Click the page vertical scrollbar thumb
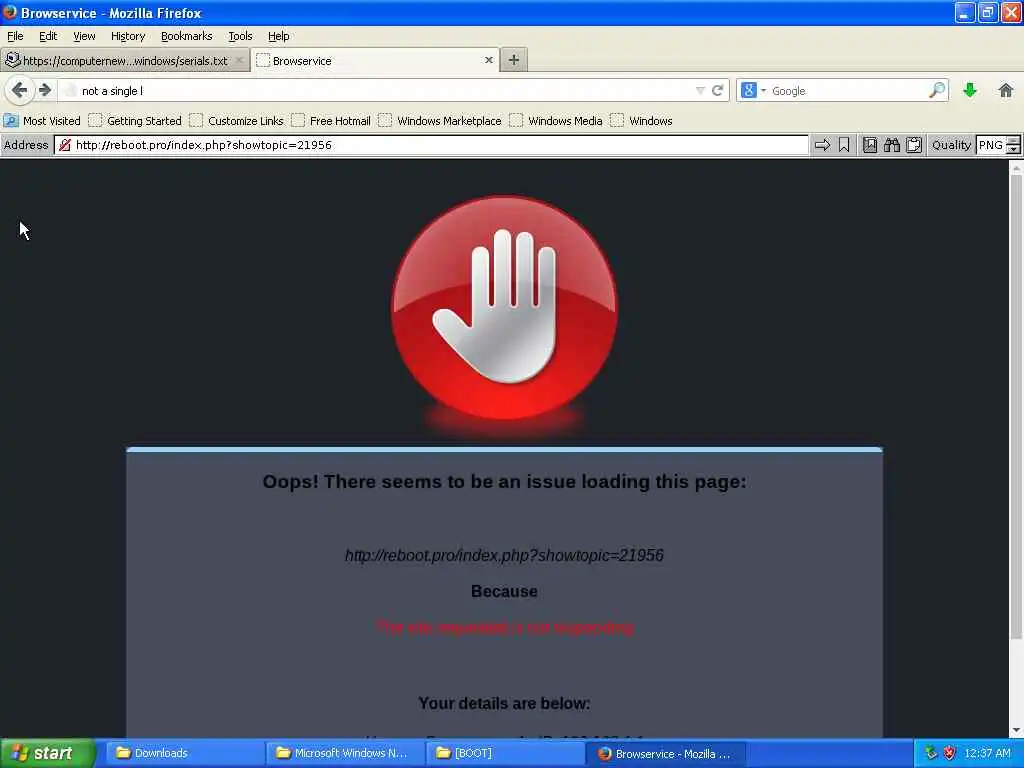1024x768 pixels. point(1016,405)
